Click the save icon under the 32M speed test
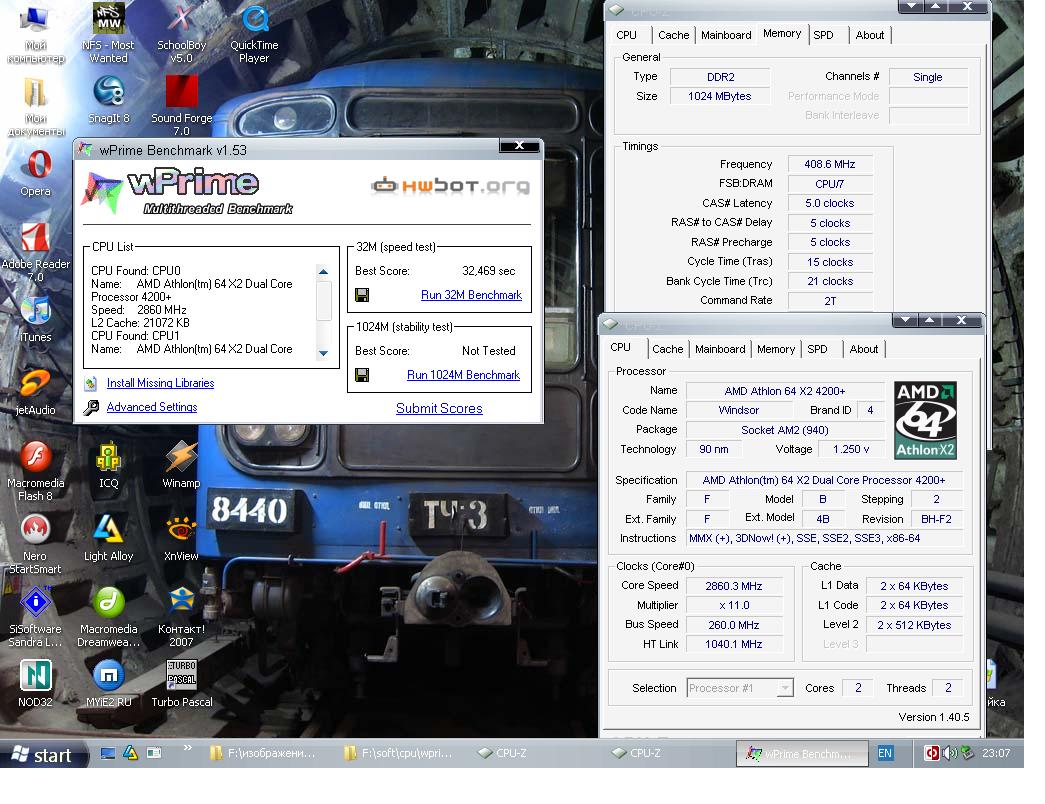Image resolution: width=1045 pixels, height=804 pixels. 362,295
